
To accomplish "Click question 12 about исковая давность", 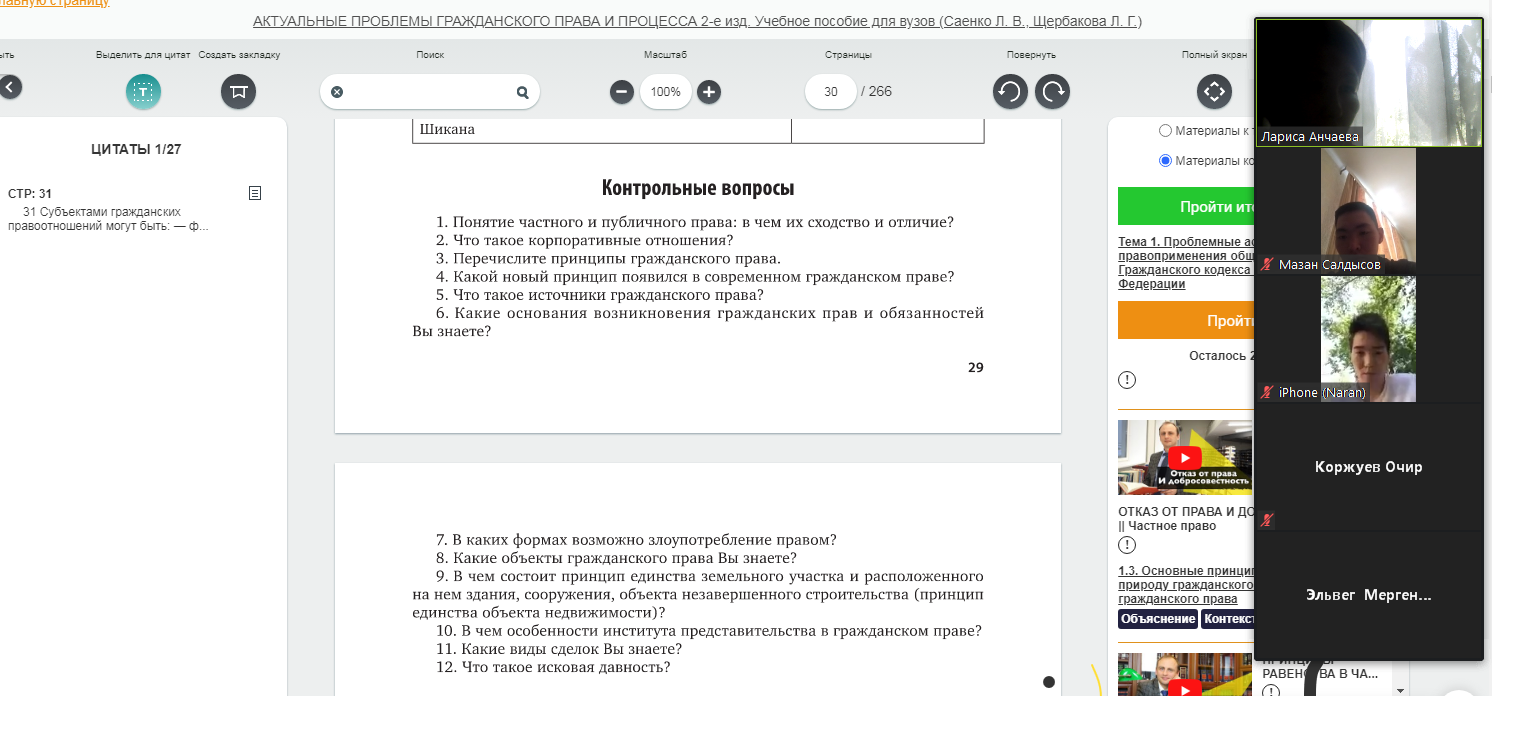I will 553,667.
